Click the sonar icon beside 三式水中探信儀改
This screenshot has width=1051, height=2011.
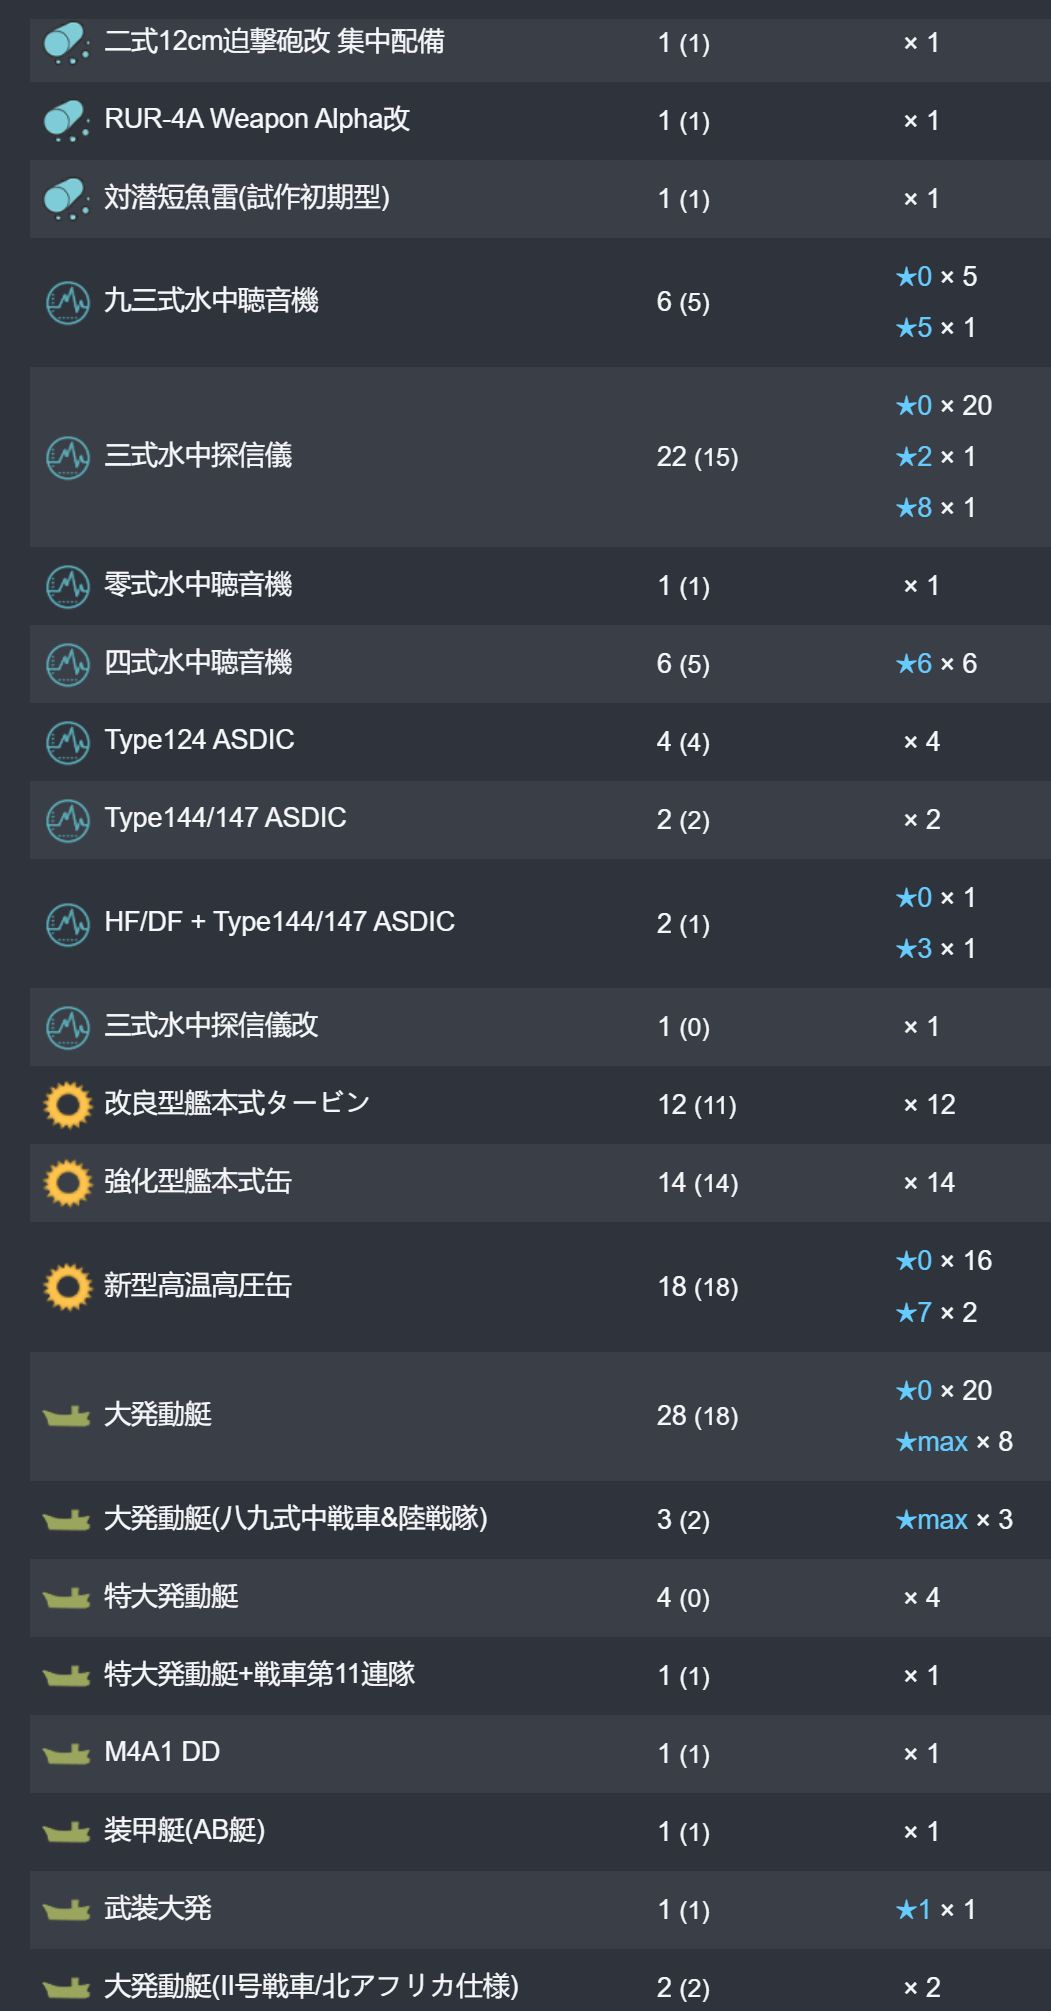67,1026
